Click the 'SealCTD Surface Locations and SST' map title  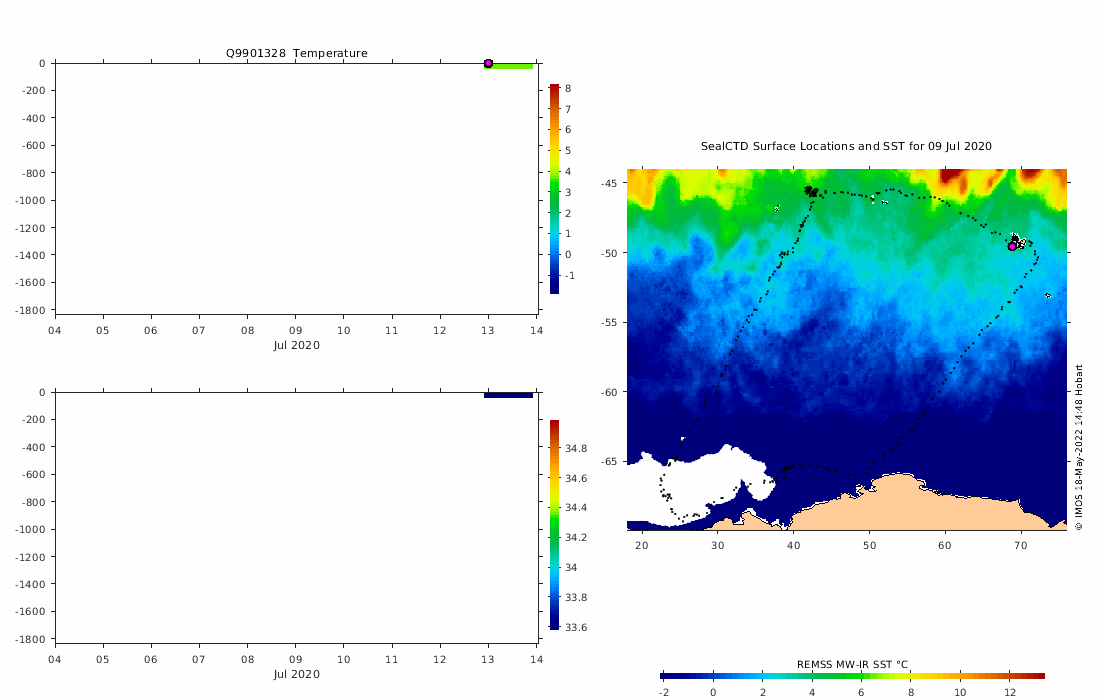click(846, 146)
